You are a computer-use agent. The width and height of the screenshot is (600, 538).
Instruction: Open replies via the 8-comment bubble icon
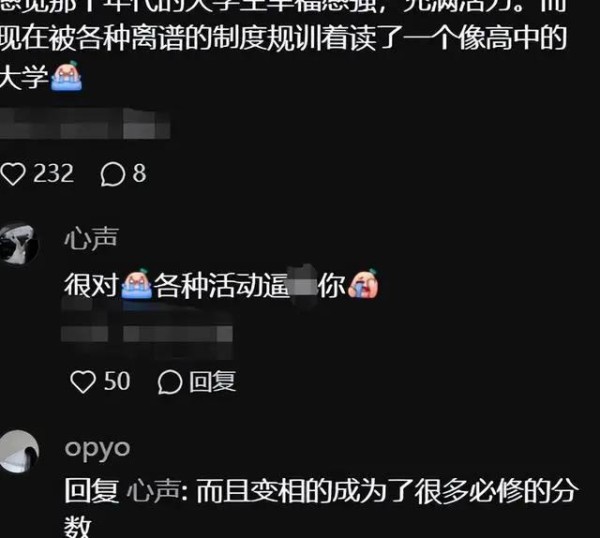click(x=112, y=174)
